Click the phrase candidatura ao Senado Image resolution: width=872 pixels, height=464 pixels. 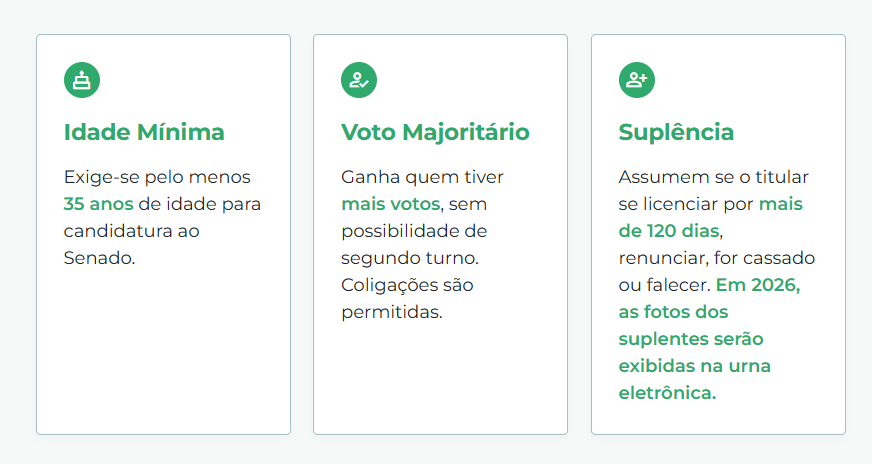point(131,244)
